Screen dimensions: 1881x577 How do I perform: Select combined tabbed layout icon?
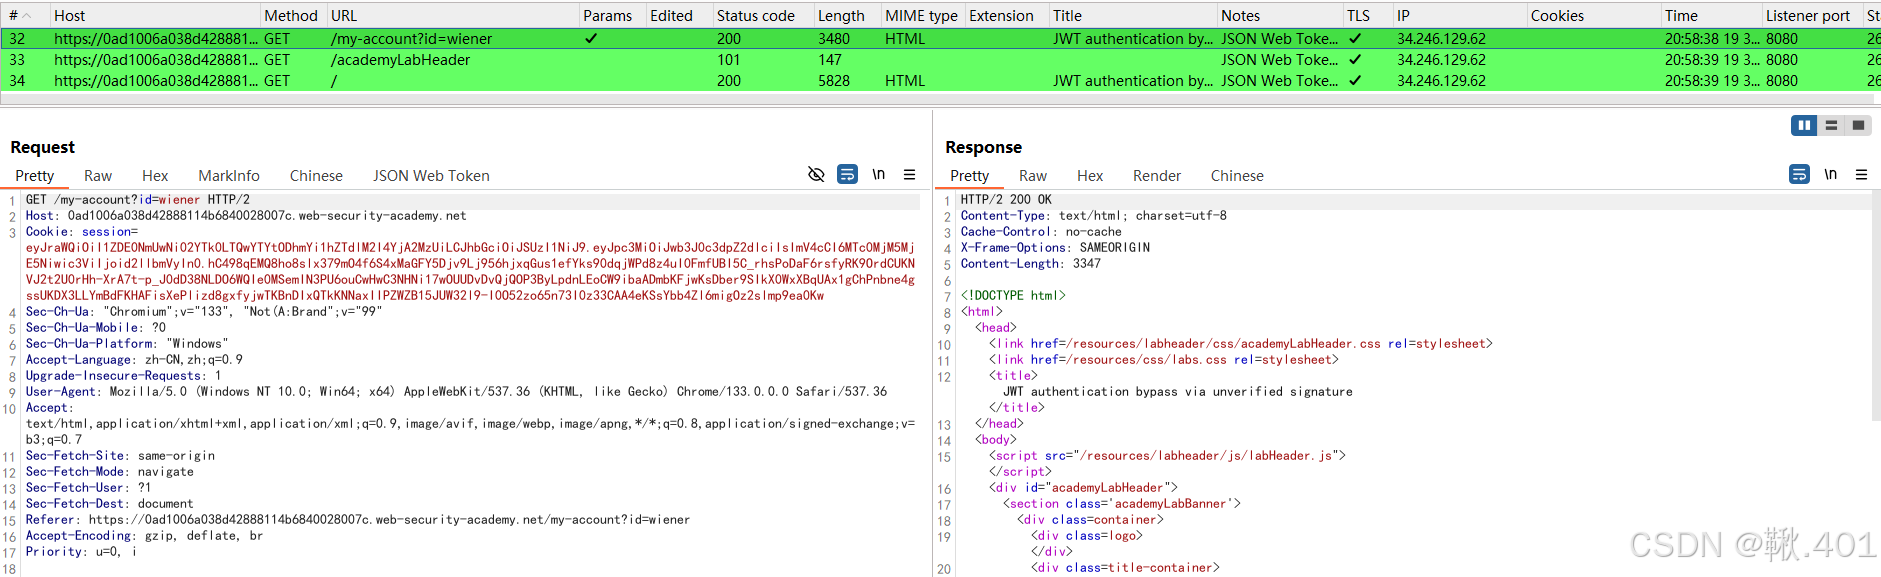(1858, 125)
